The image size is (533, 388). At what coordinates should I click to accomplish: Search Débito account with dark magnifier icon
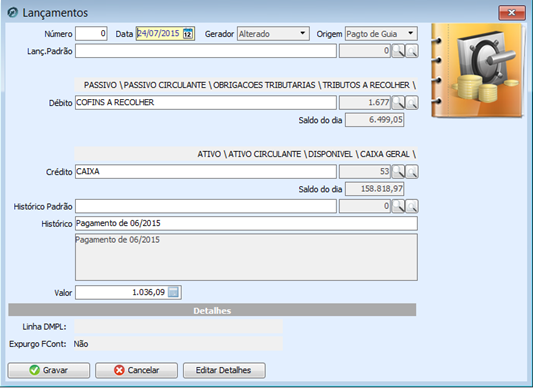pyautogui.click(x=398, y=102)
